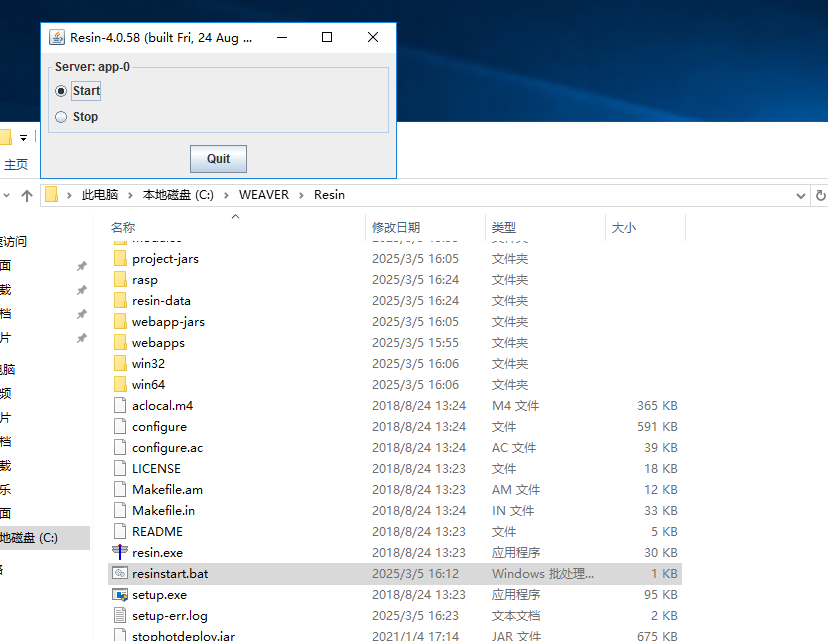The image size is (828, 641).
Task: Minimize the Resin window
Action: [282, 37]
